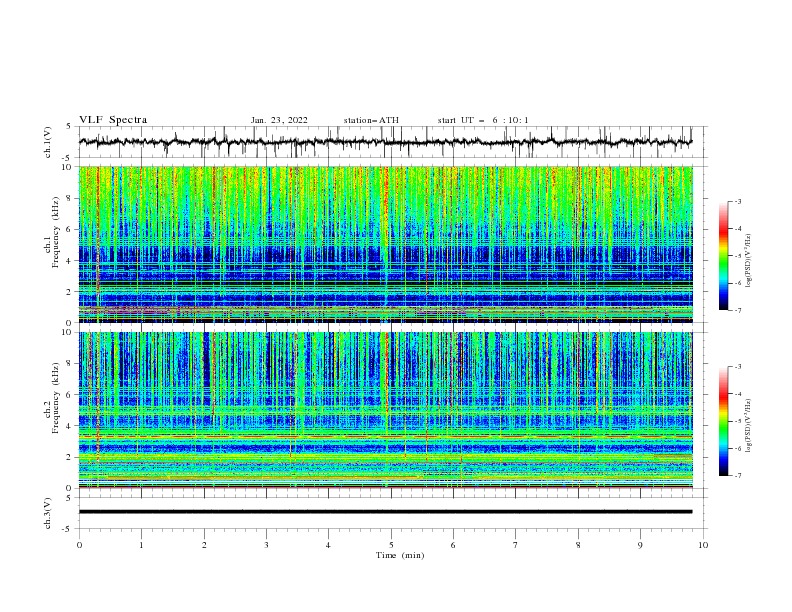The image size is (792, 612).
Task: Click the time axis tick label '0'
Action: [x=79, y=545]
